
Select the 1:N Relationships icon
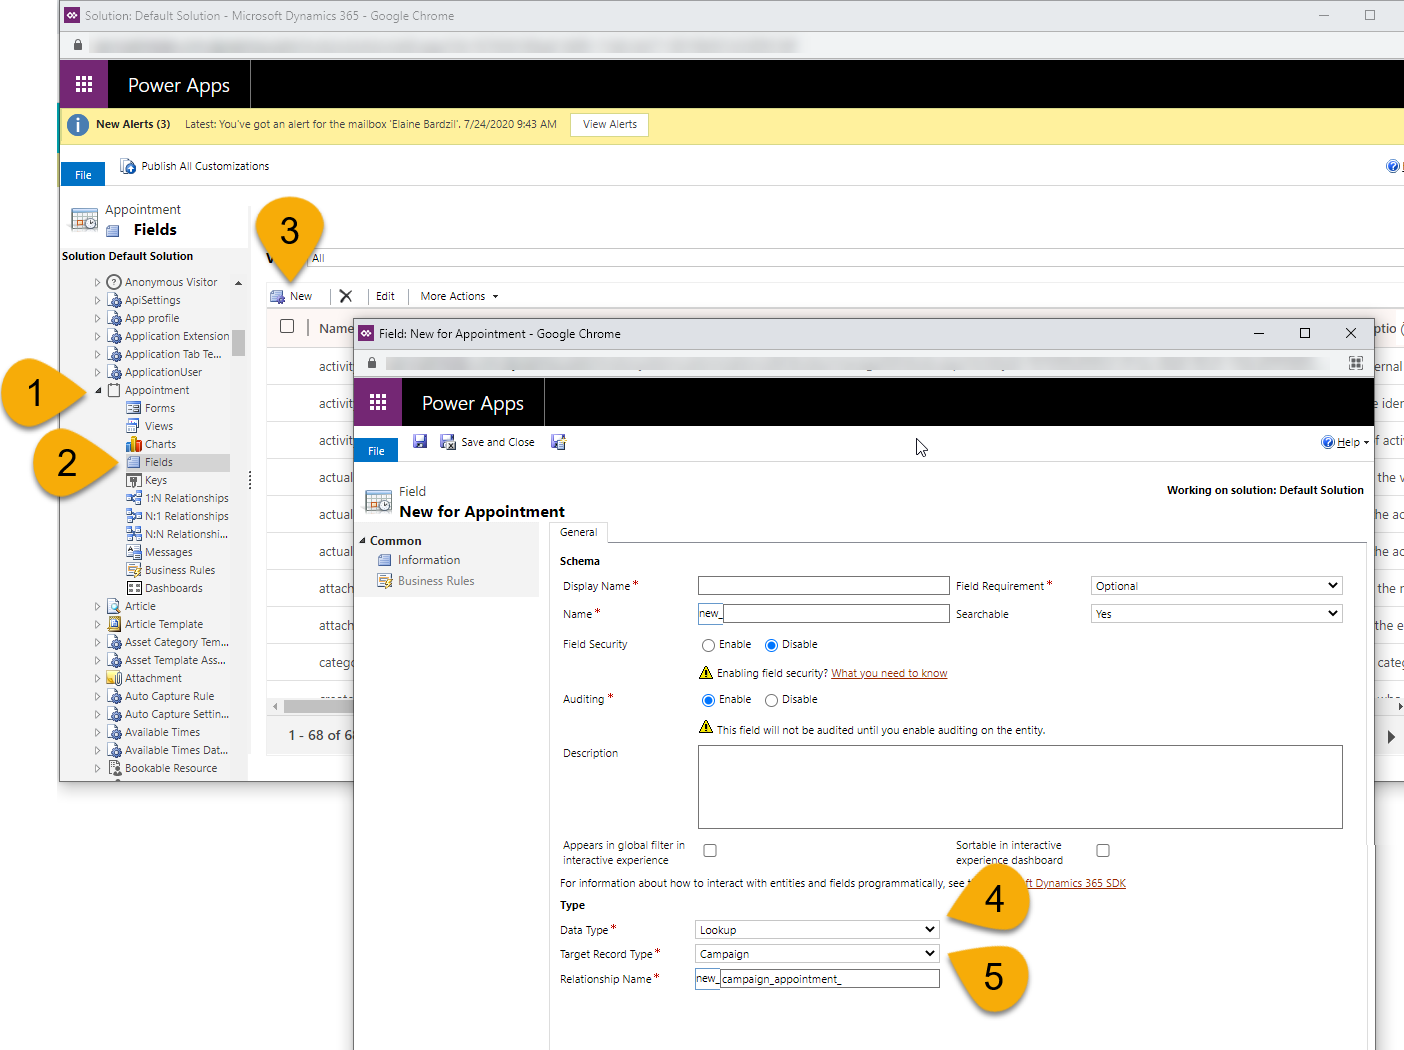133,498
